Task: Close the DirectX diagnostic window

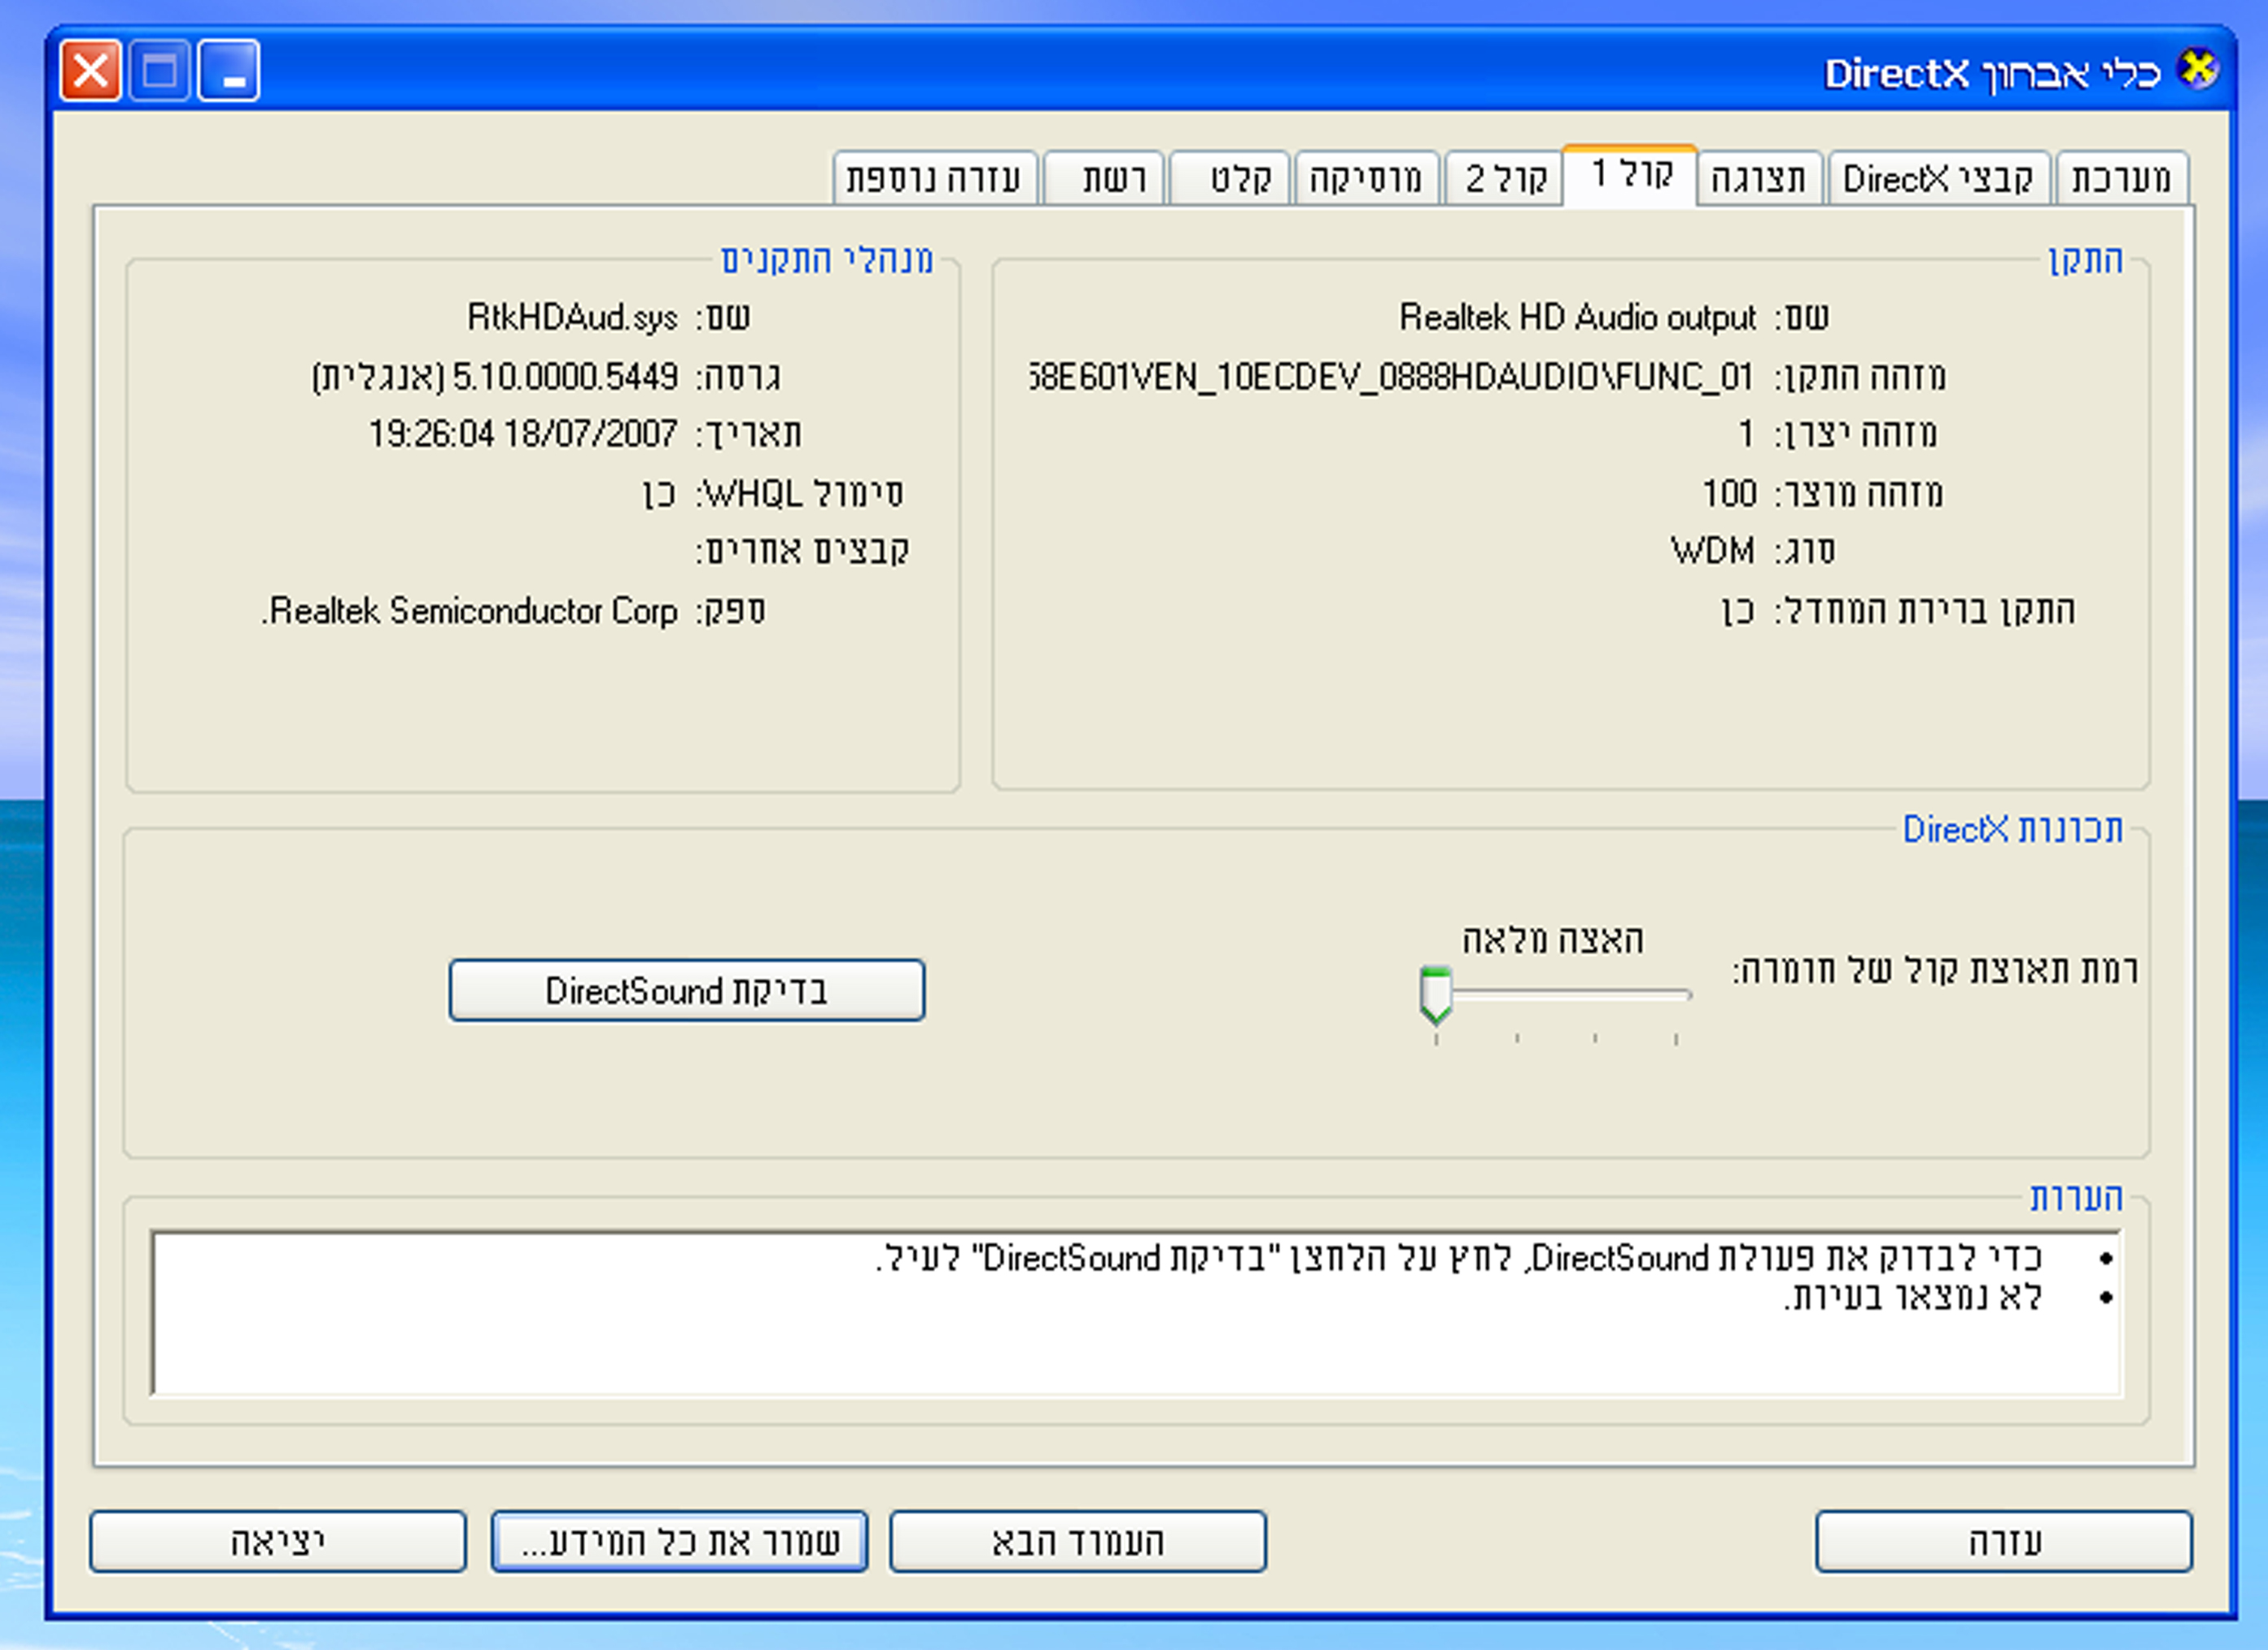Action: click(91, 71)
